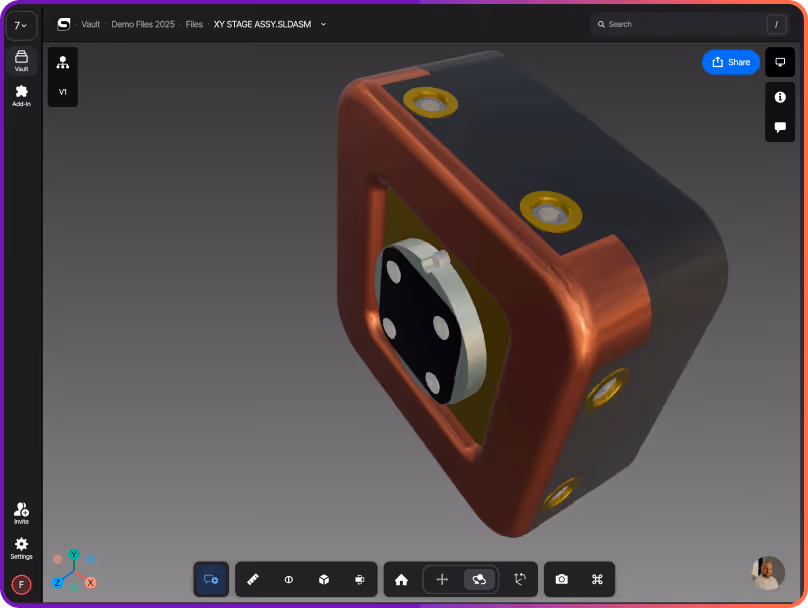Image resolution: width=808 pixels, height=608 pixels.
Task: Click the axis flip orientation icon
Action: pyautogui.click(x=520, y=580)
